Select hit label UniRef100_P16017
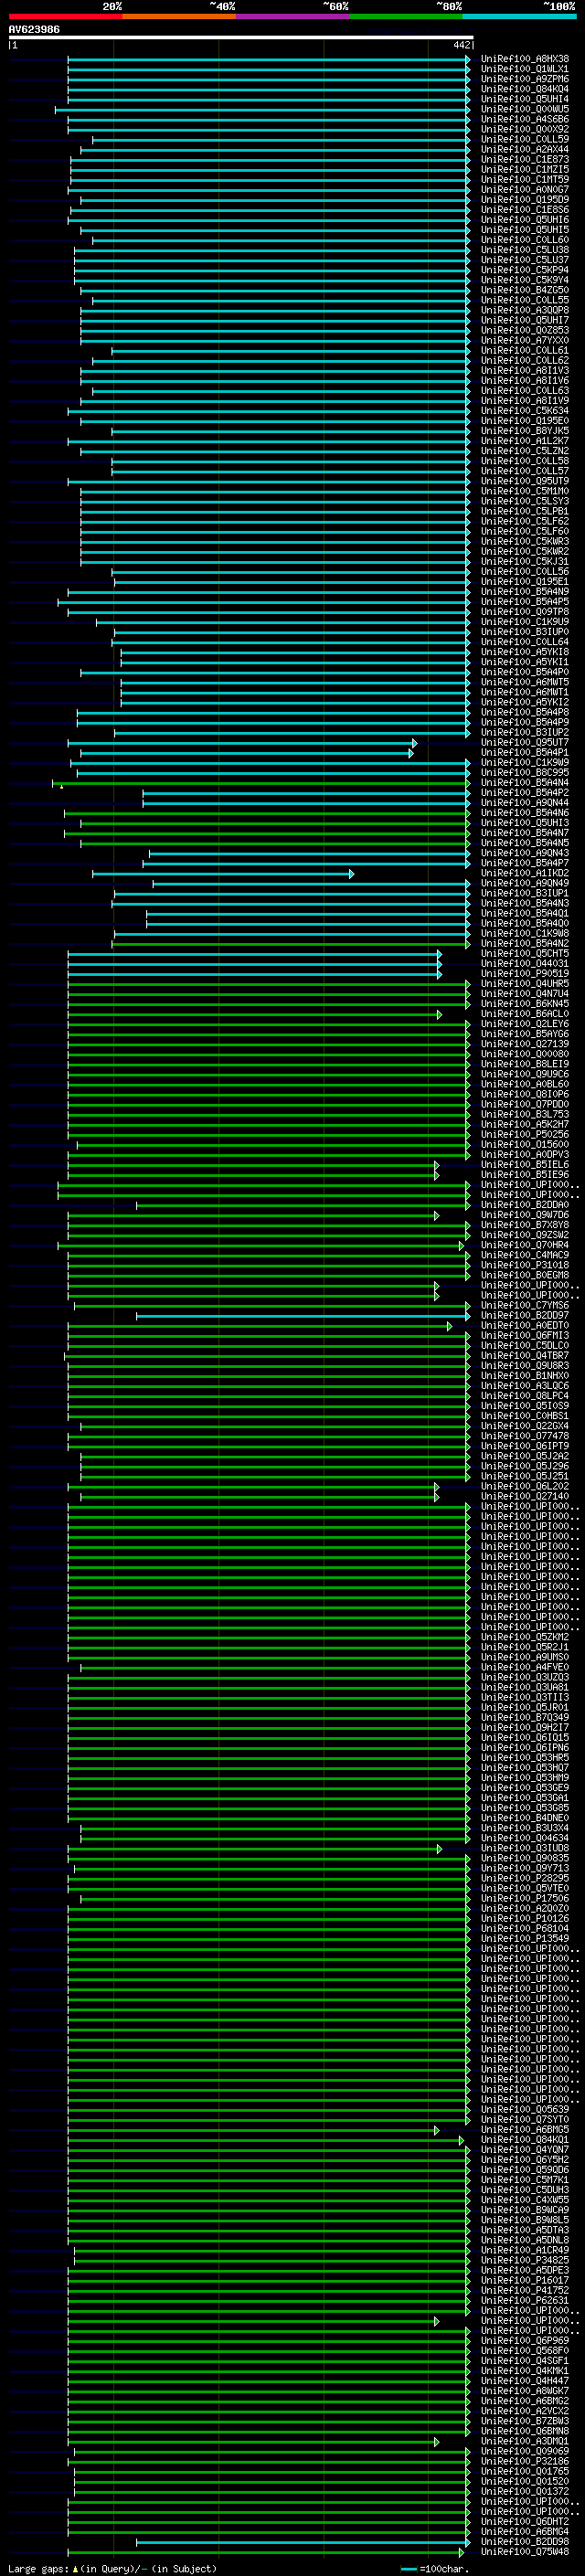The width and height of the screenshot is (585, 2576). [525, 2281]
